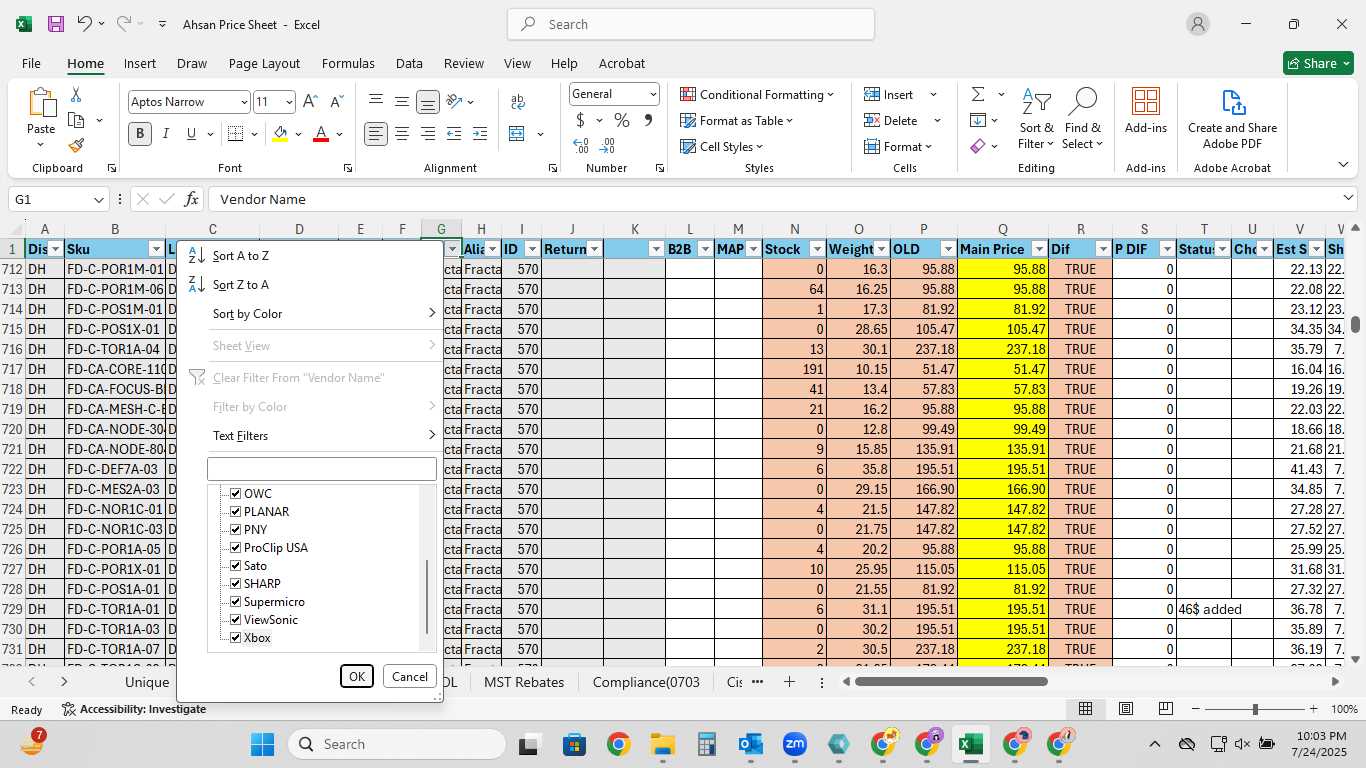
Task: Click the Paste clipboard icon
Action: click(x=41, y=103)
